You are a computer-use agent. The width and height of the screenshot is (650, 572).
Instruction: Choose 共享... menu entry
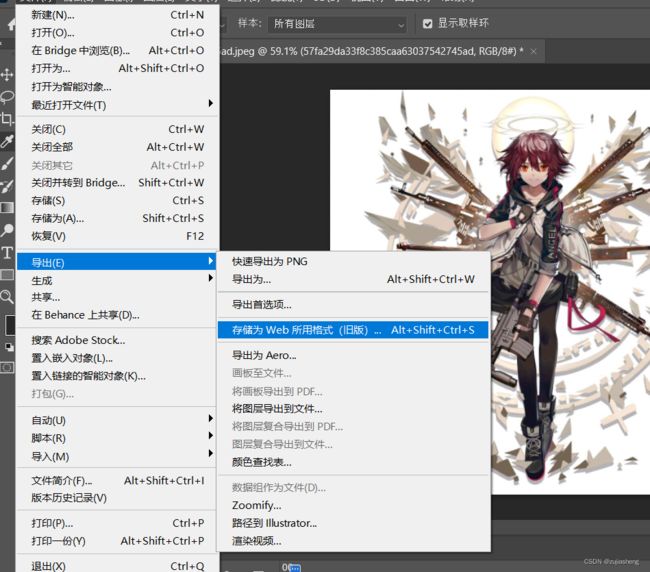(117, 297)
